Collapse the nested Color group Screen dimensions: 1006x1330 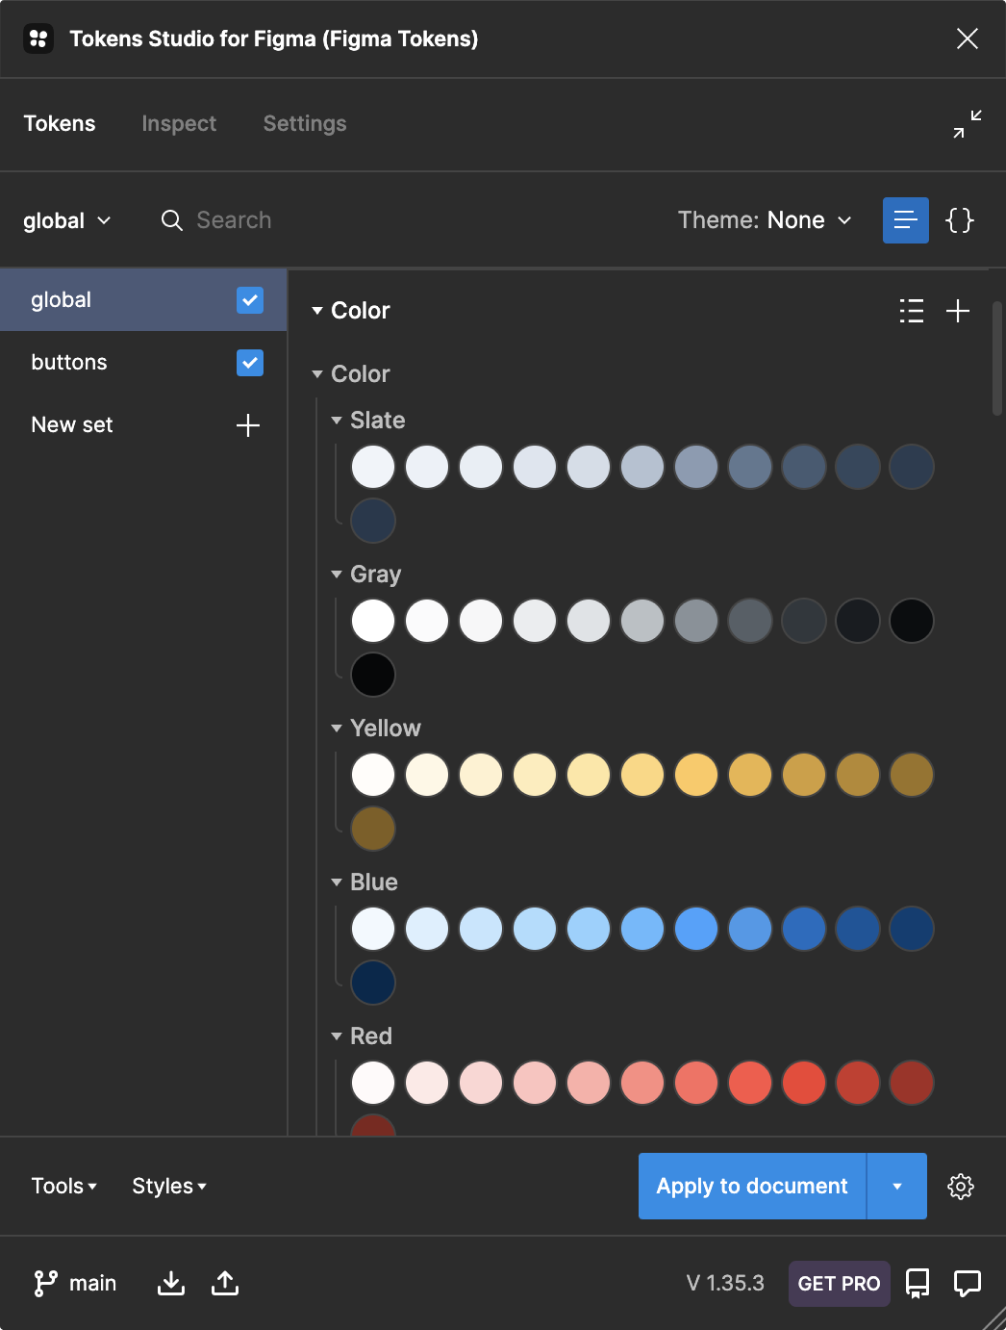pyautogui.click(x=317, y=374)
